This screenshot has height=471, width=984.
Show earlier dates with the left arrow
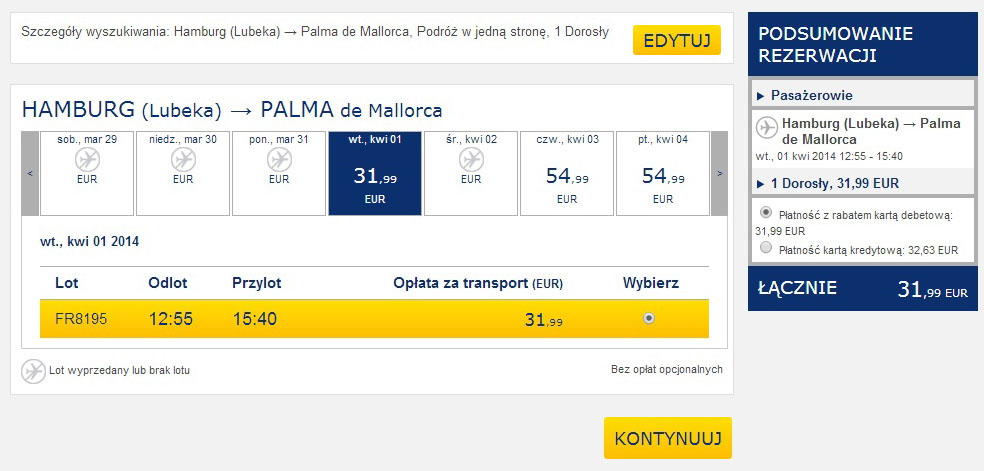coord(30,173)
